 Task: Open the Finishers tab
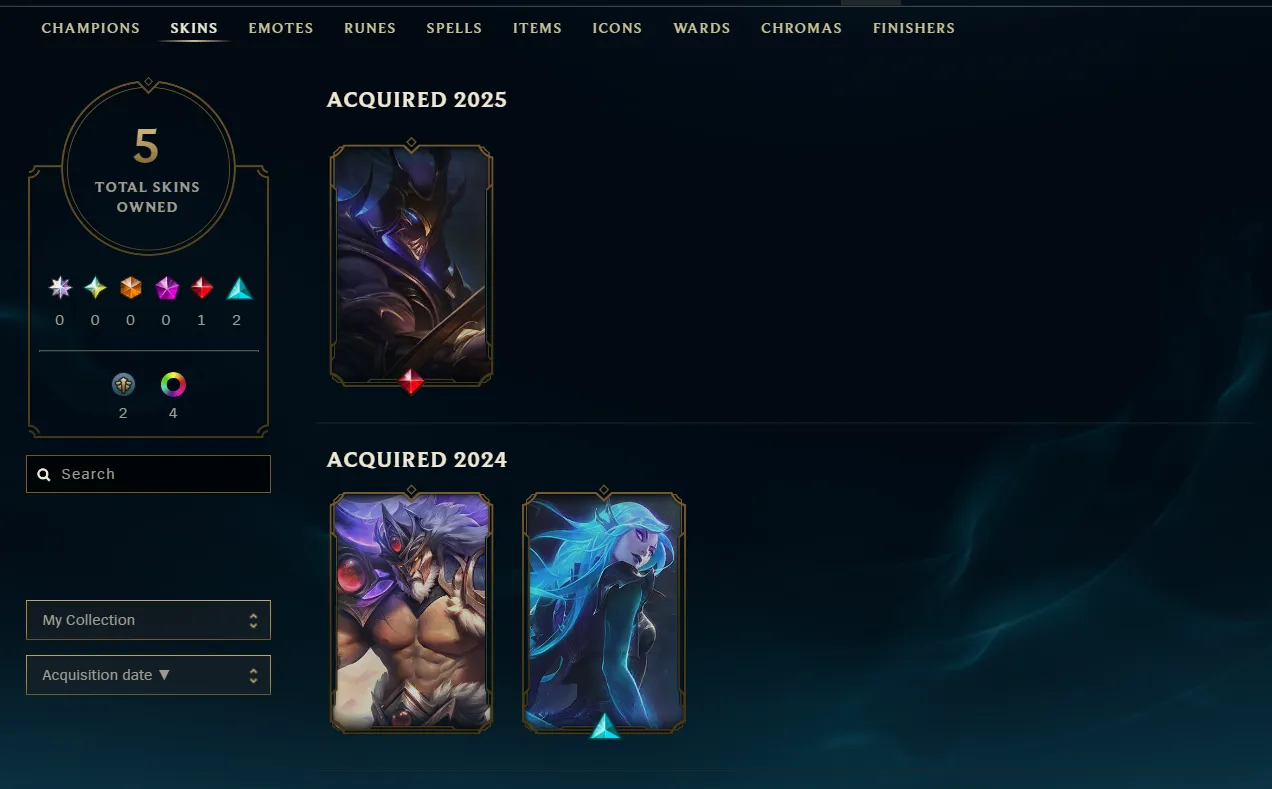pyautogui.click(x=914, y=28)
